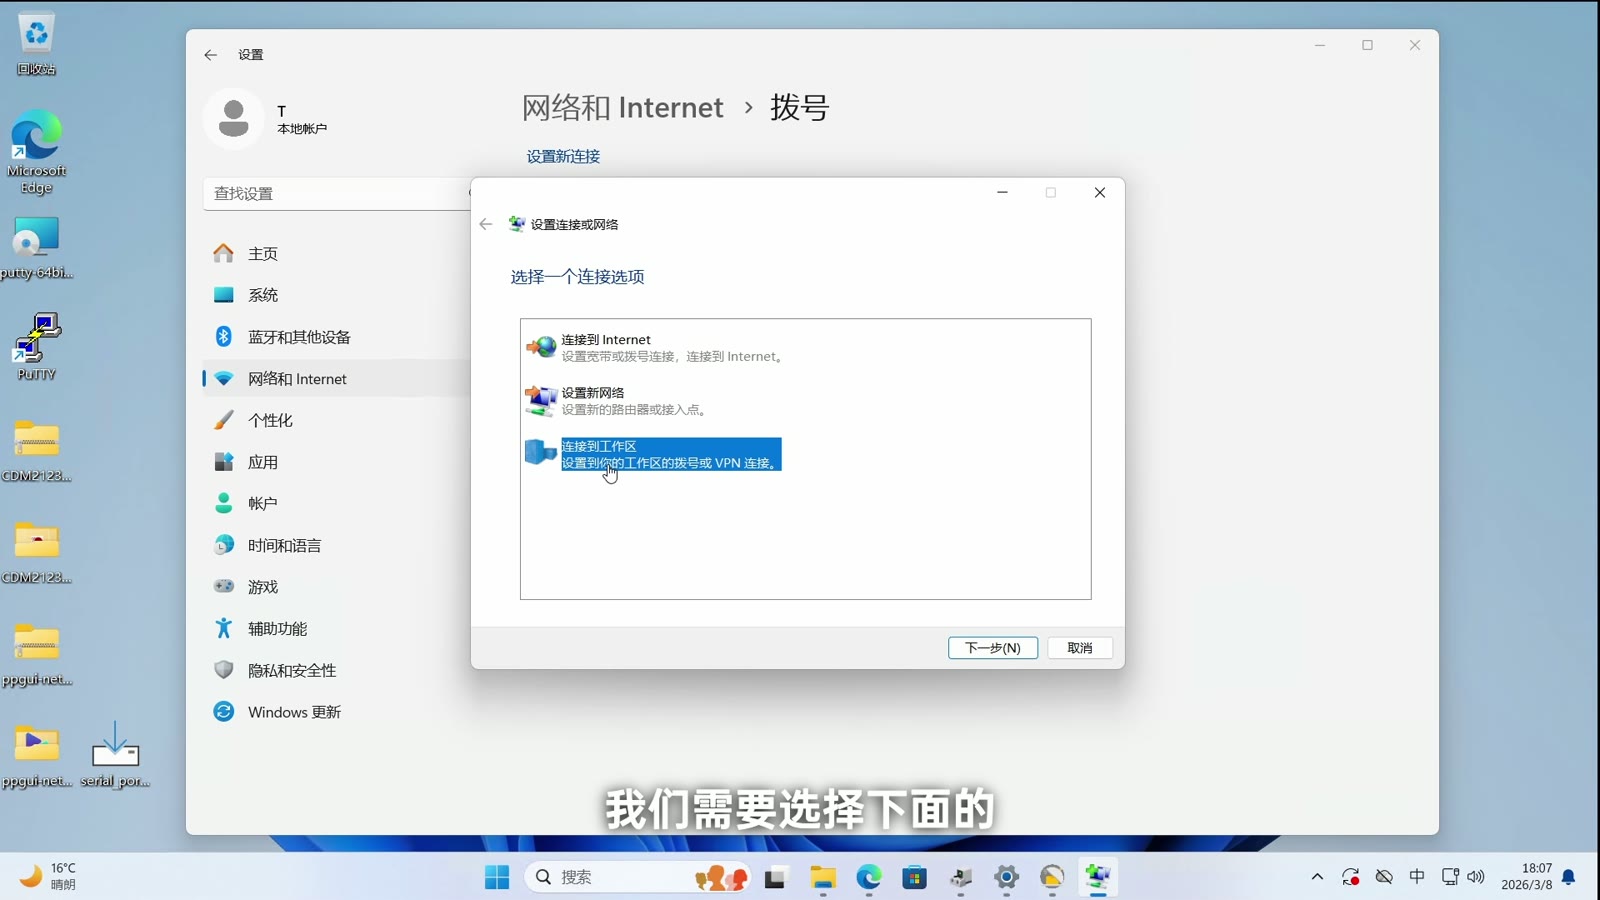Open Task View on the taskbar
1600x900 pixels.
[x=776, y=877]
